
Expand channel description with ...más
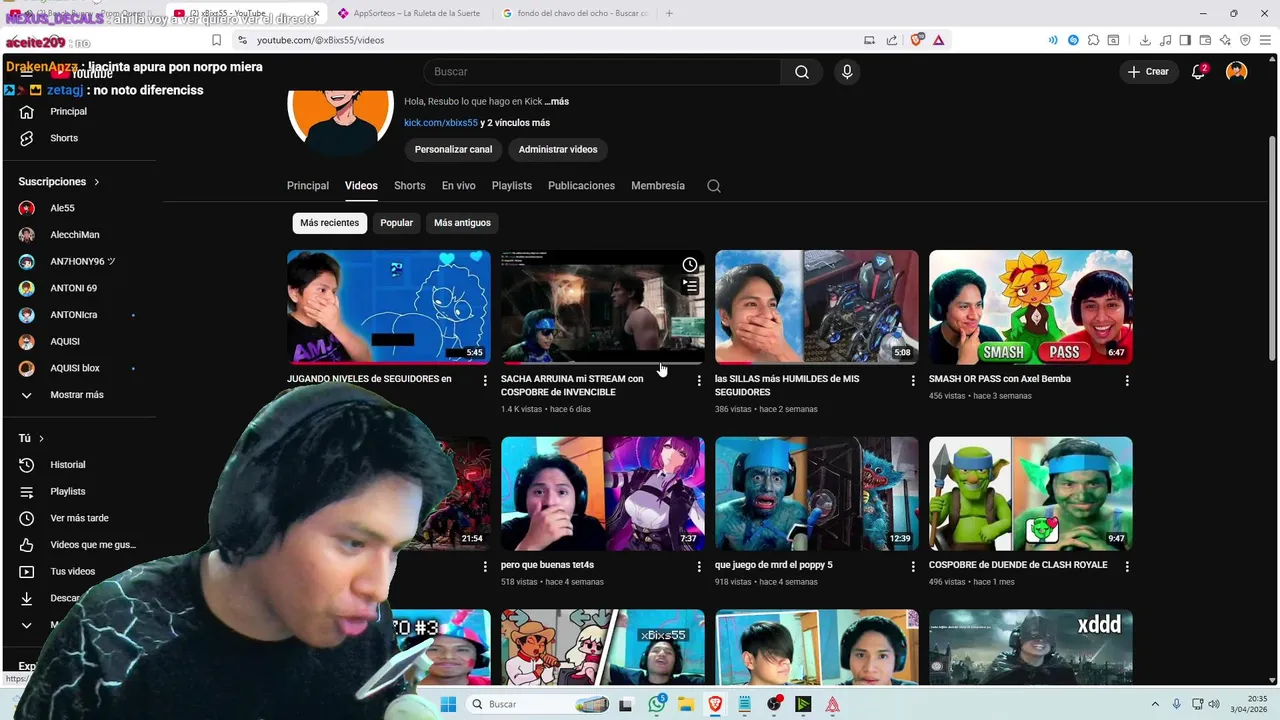click(557, 102)
